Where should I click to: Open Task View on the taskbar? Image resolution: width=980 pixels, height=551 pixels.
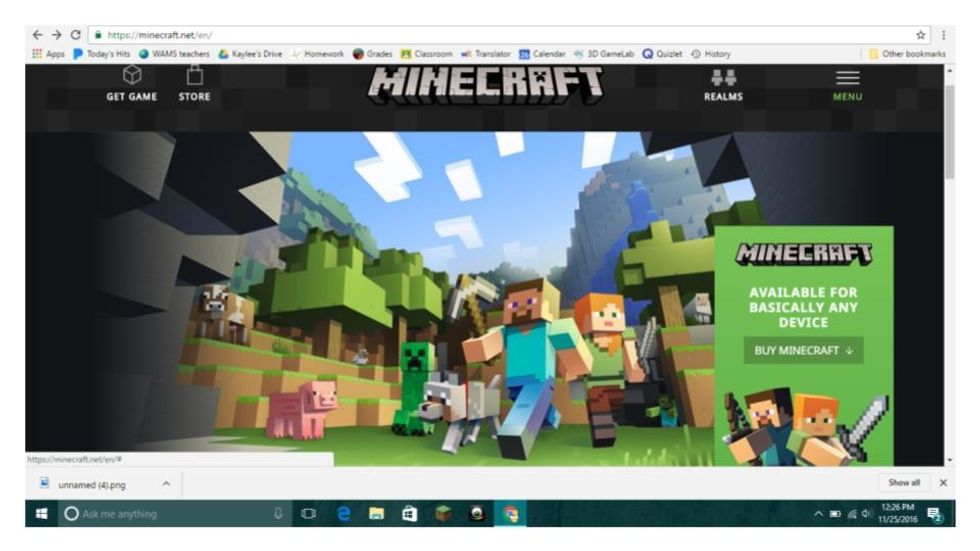tap(309, 514)
